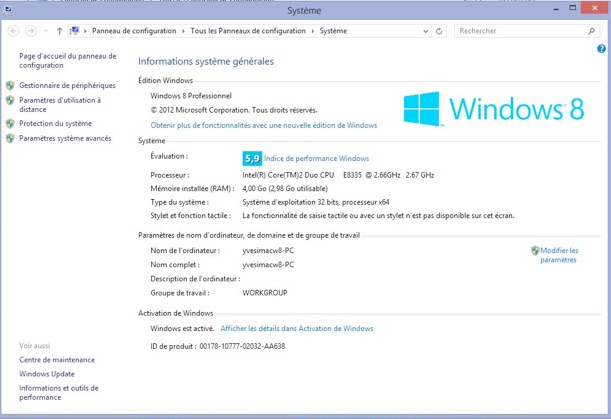The width and height of the screenshot is (611, 419).
Task: Open Indice de performance Windows link
Action: click(316, 158)
